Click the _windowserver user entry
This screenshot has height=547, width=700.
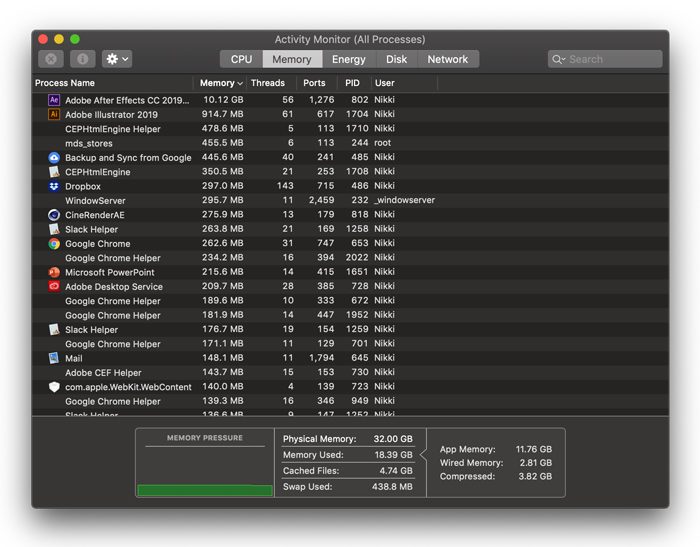coord(404,200)
